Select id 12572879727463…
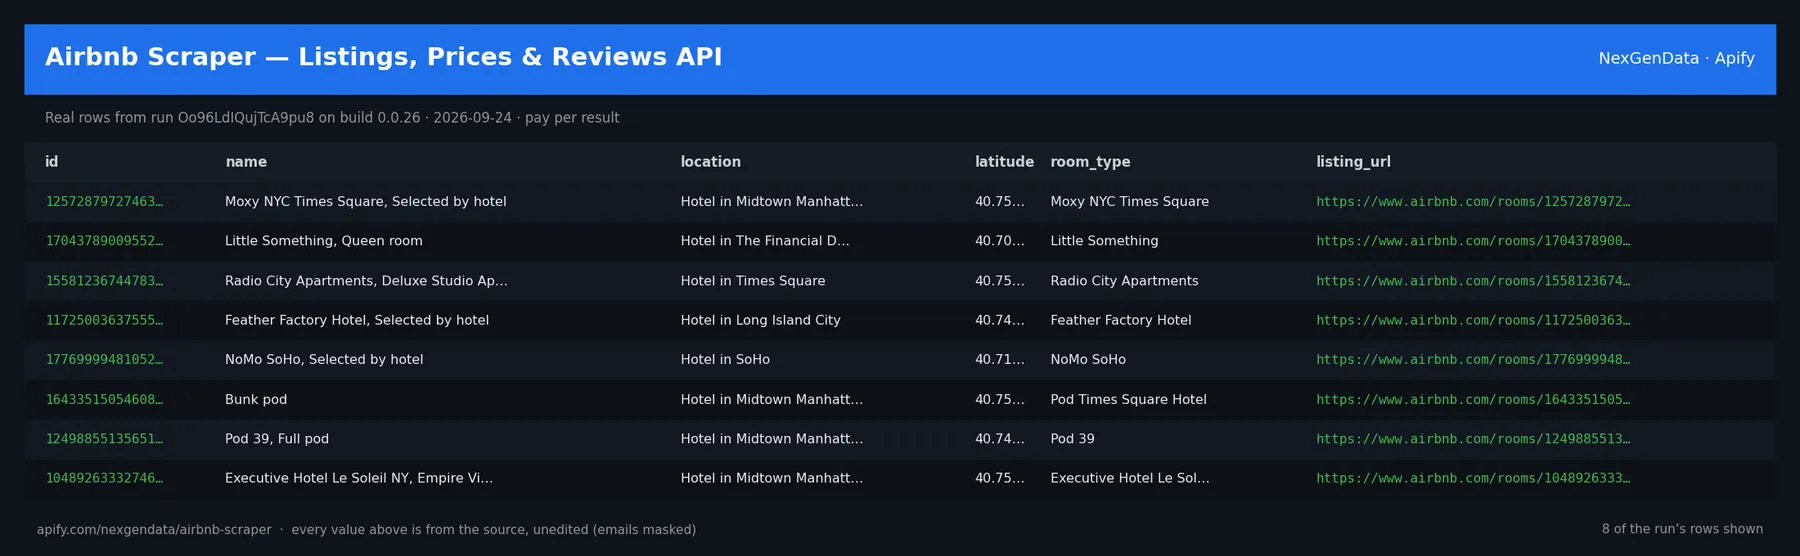The image size is (1800, 556). pyautogui.click(x=104, y=202)
